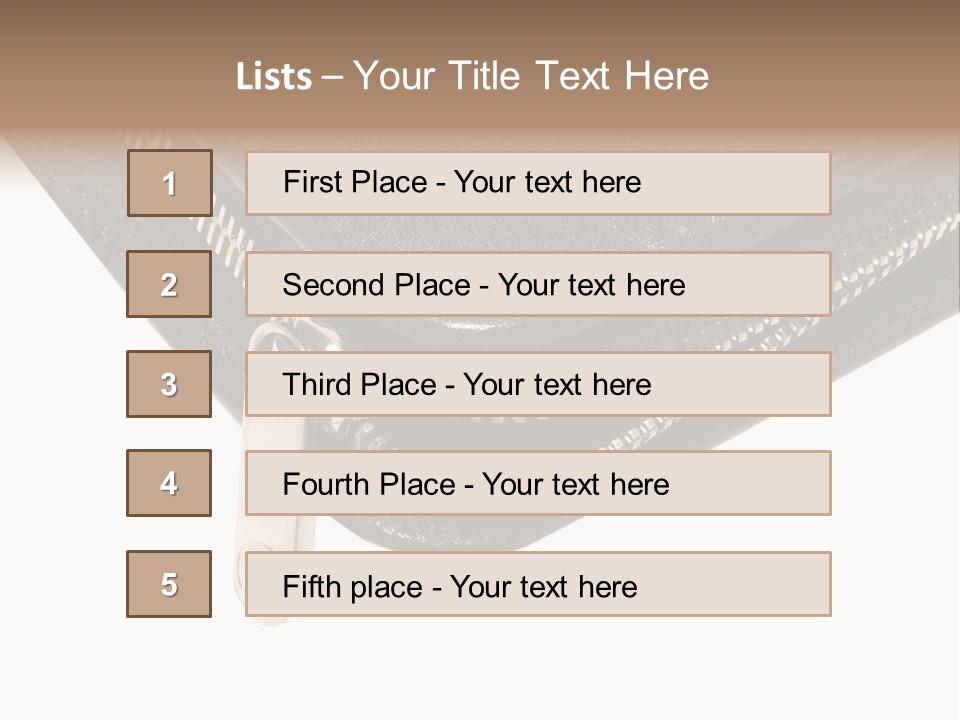The height and width of the screenshot is (720, 960).
Task: Click the number 5 box
Action: click(169, 584)
